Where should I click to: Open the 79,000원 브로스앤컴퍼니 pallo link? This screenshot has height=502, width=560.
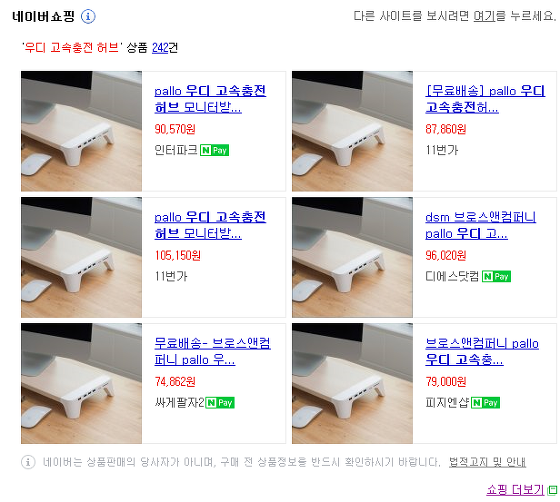click(482, 351)
